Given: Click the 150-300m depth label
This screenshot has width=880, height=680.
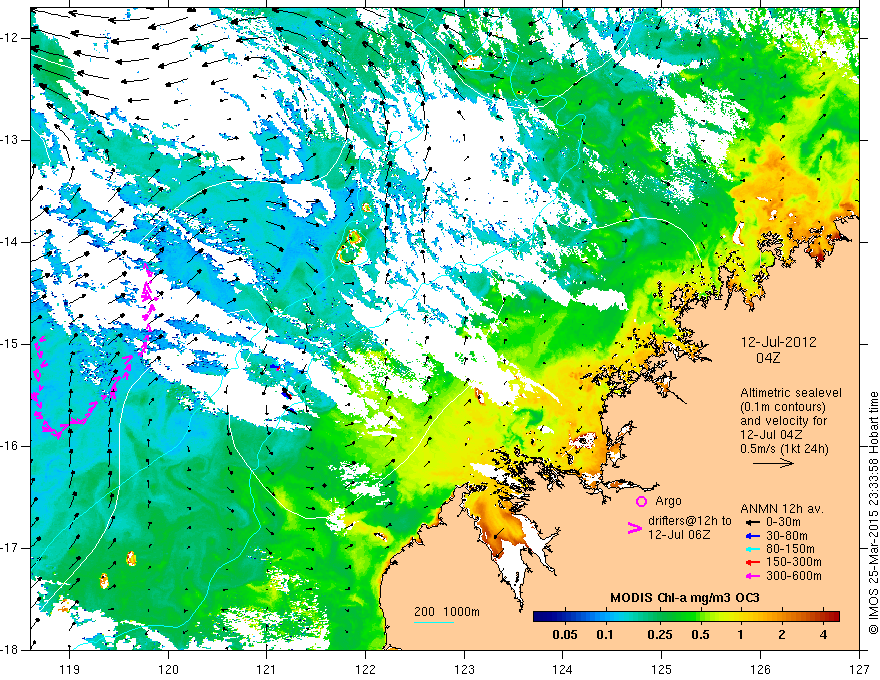Looking at the screenshot, I should click(x=794, y=563).
